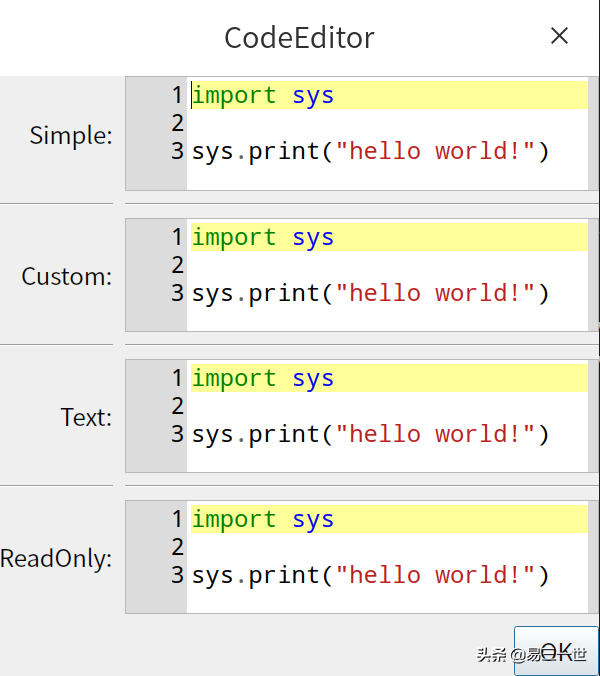Viewport: 600px width, 676px height.
Task: Click 'import sys' line in Custom editor
Action: click(263, 238)
